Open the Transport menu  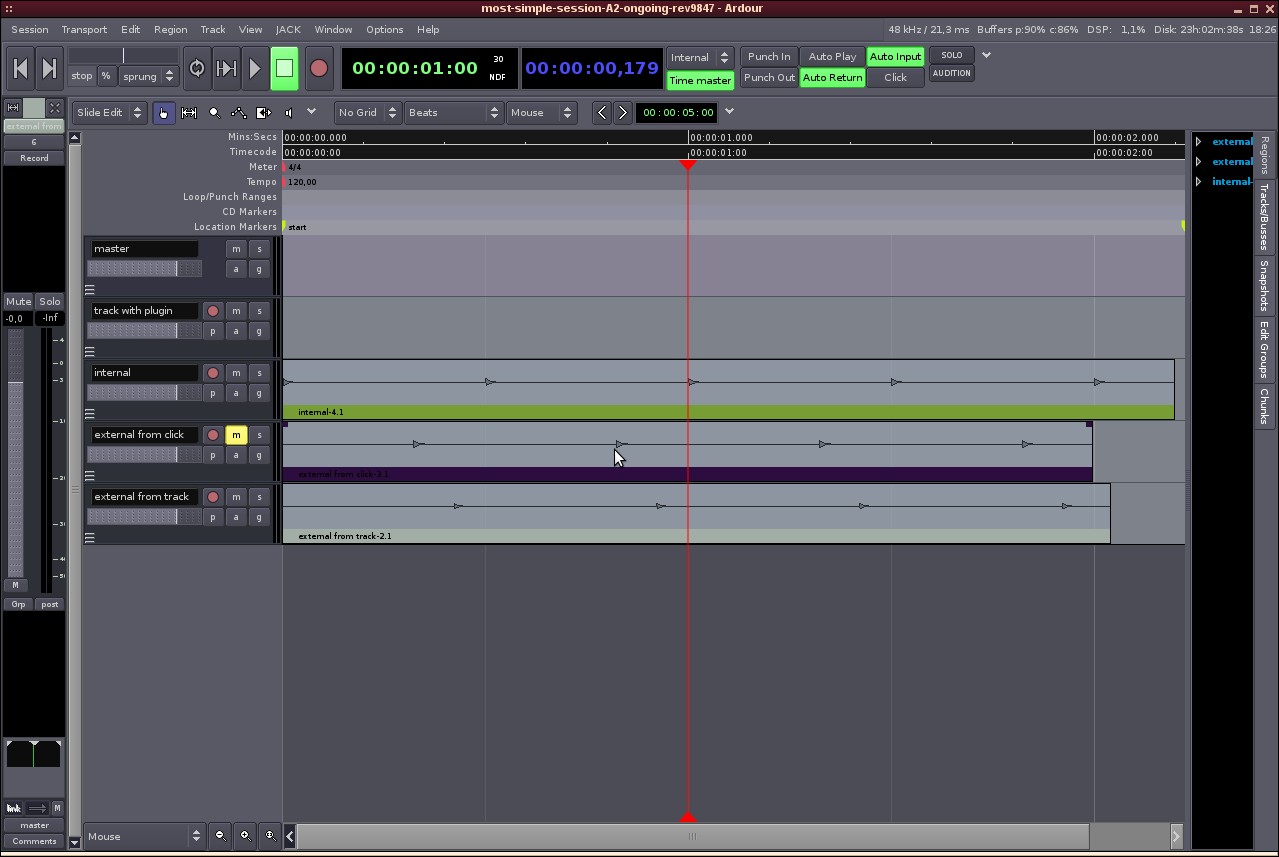click(84, 30)
